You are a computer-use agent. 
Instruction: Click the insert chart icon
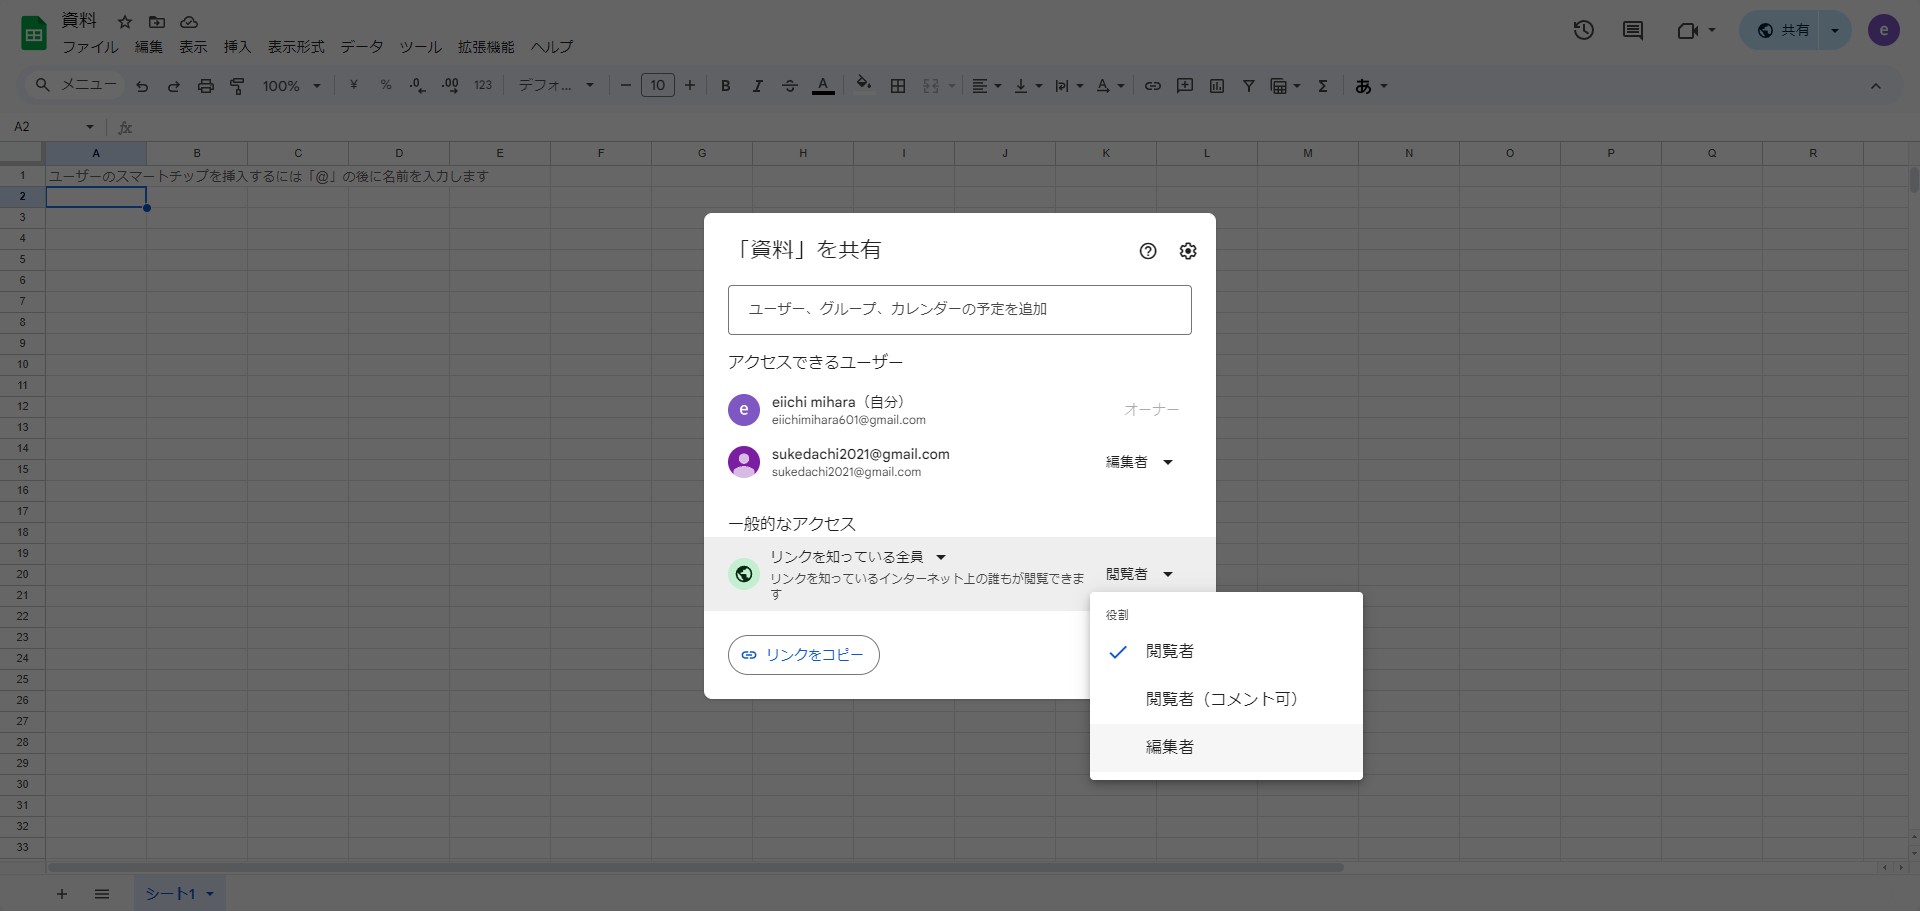click(1217, 86)
